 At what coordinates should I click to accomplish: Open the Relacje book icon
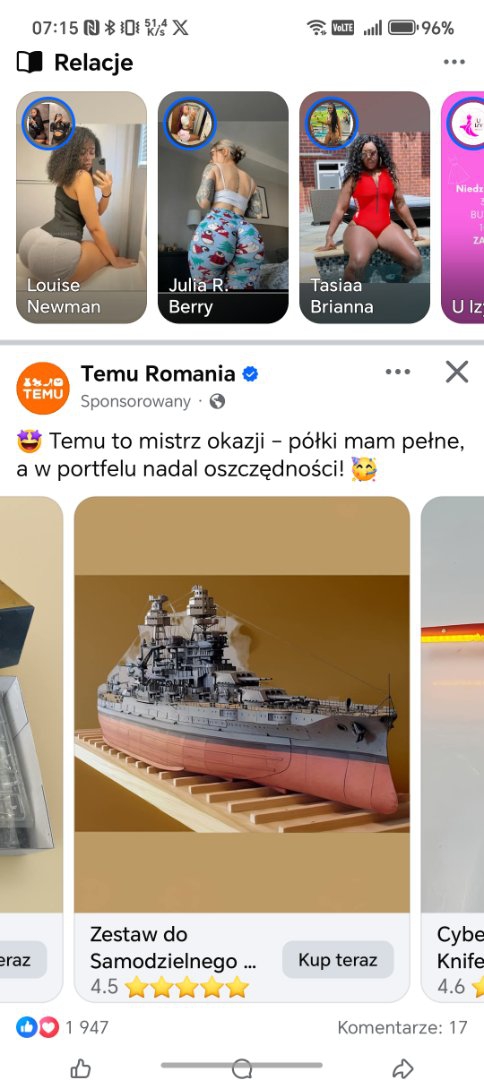[30, 63]
